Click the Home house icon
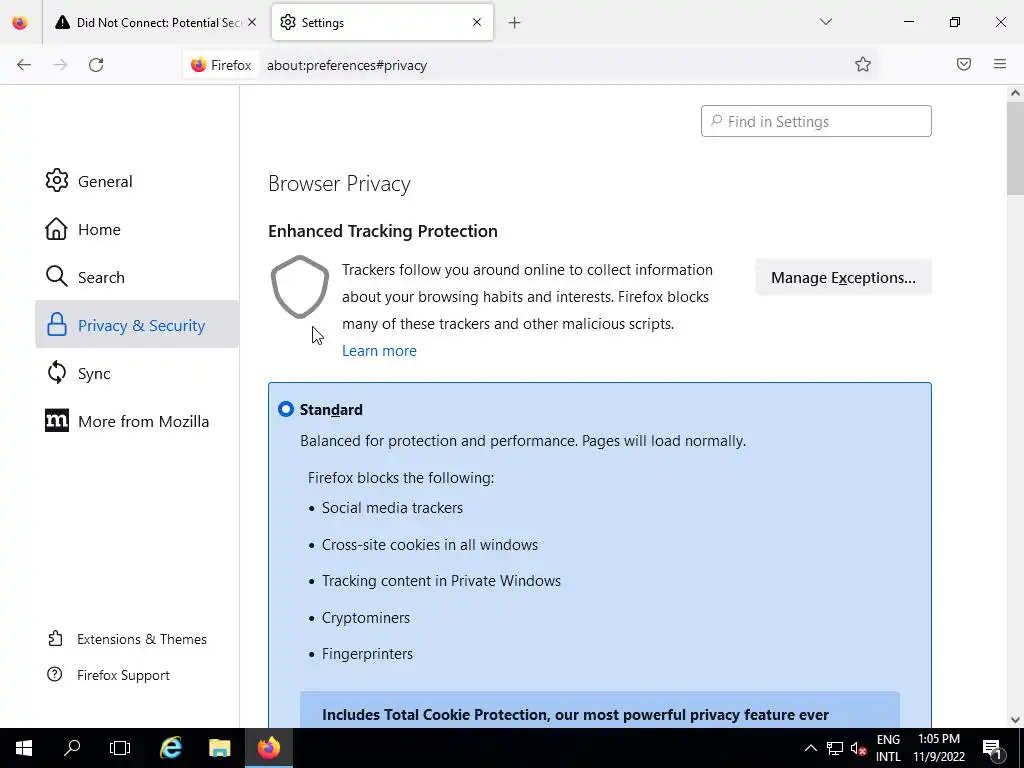This screenshot has width=1024, height=768. click(x=57, y=229)
